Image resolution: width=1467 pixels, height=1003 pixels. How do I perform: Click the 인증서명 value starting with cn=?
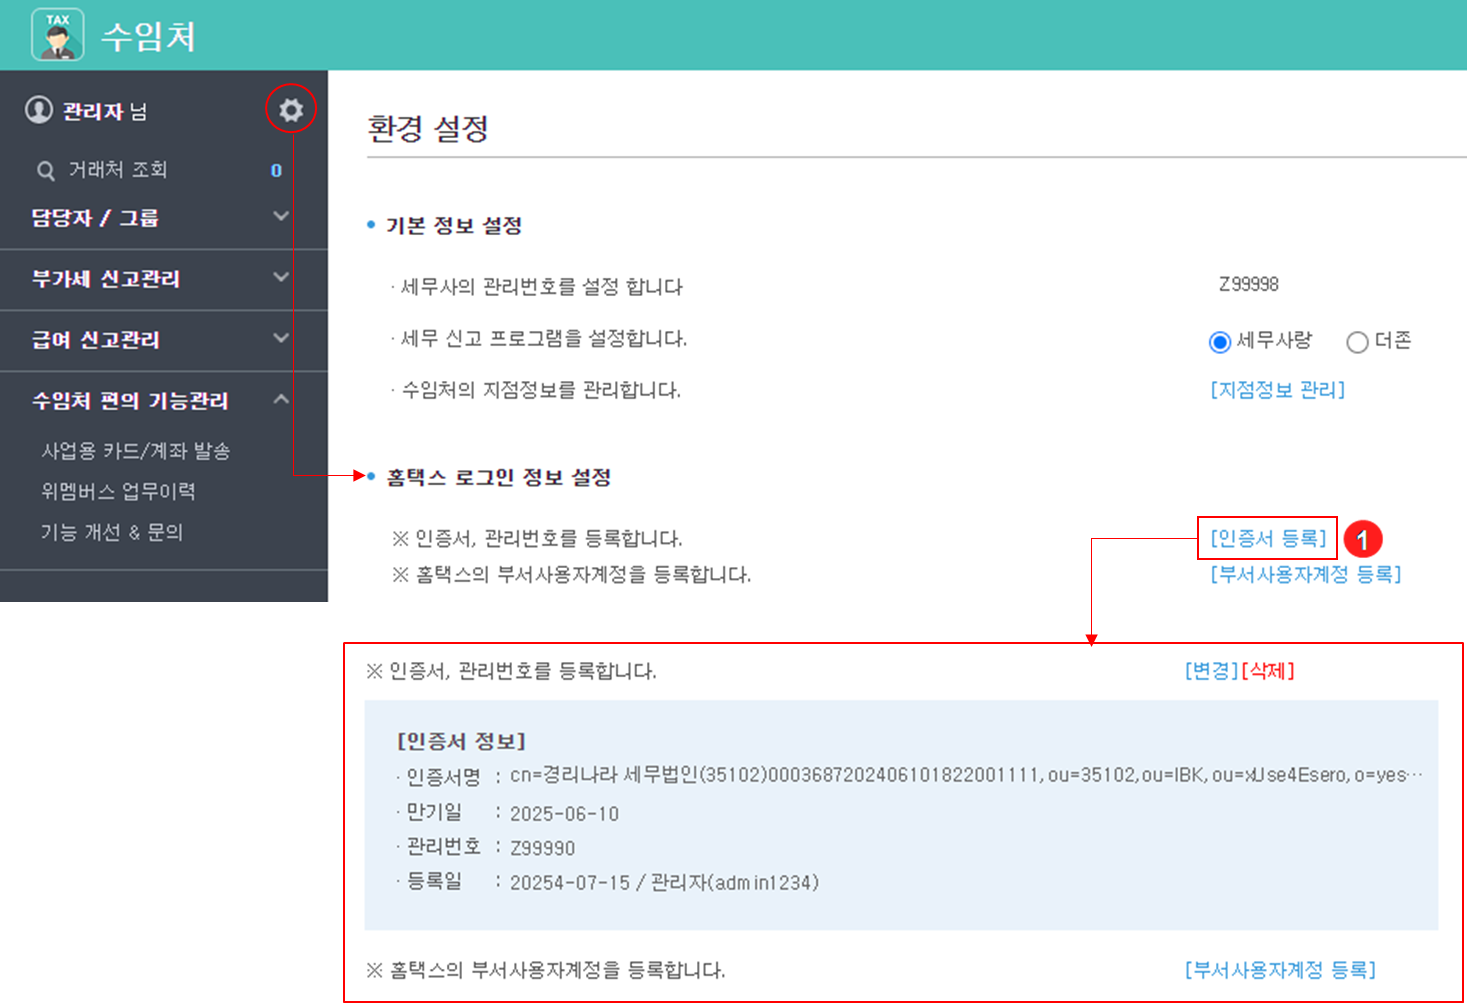(x=966, y=776)
